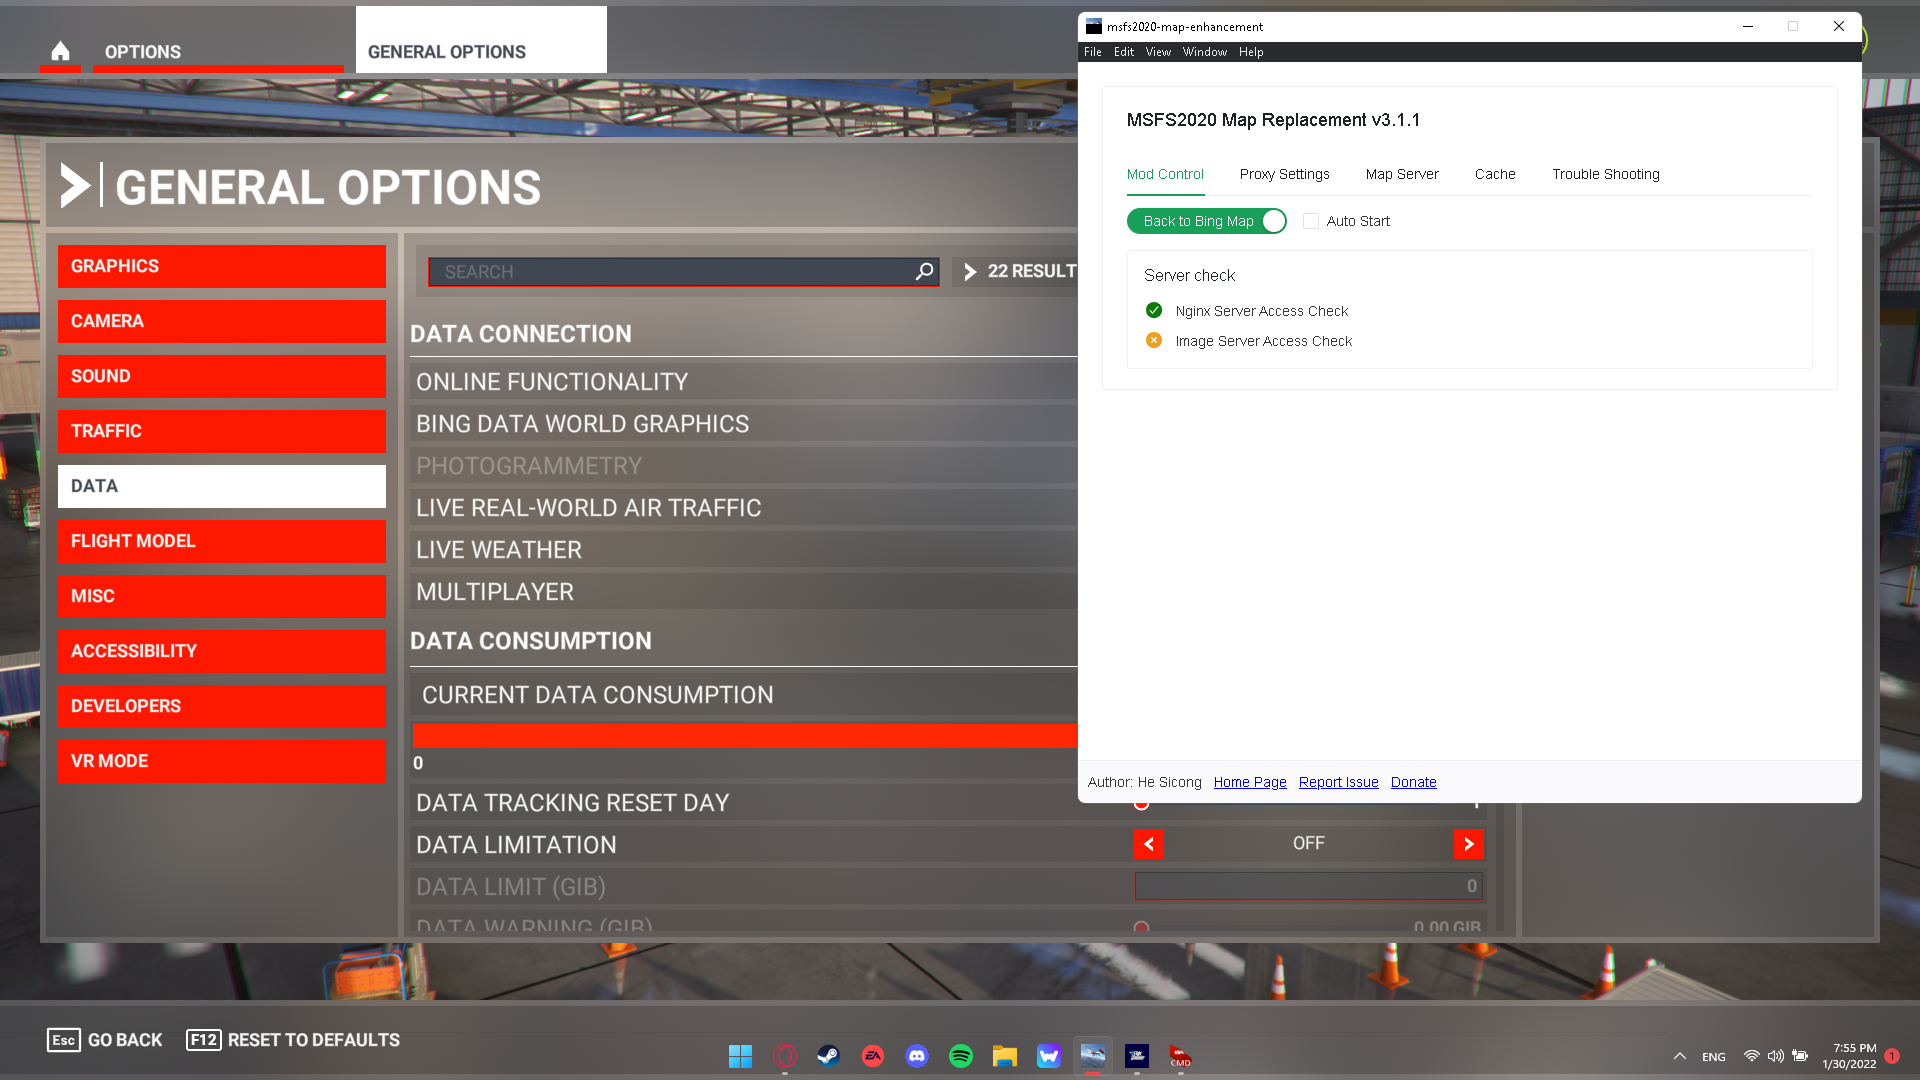Click the Windows Start button
The width and height of the screenshot is (1920, 1080).
(x=740, y=1056)
